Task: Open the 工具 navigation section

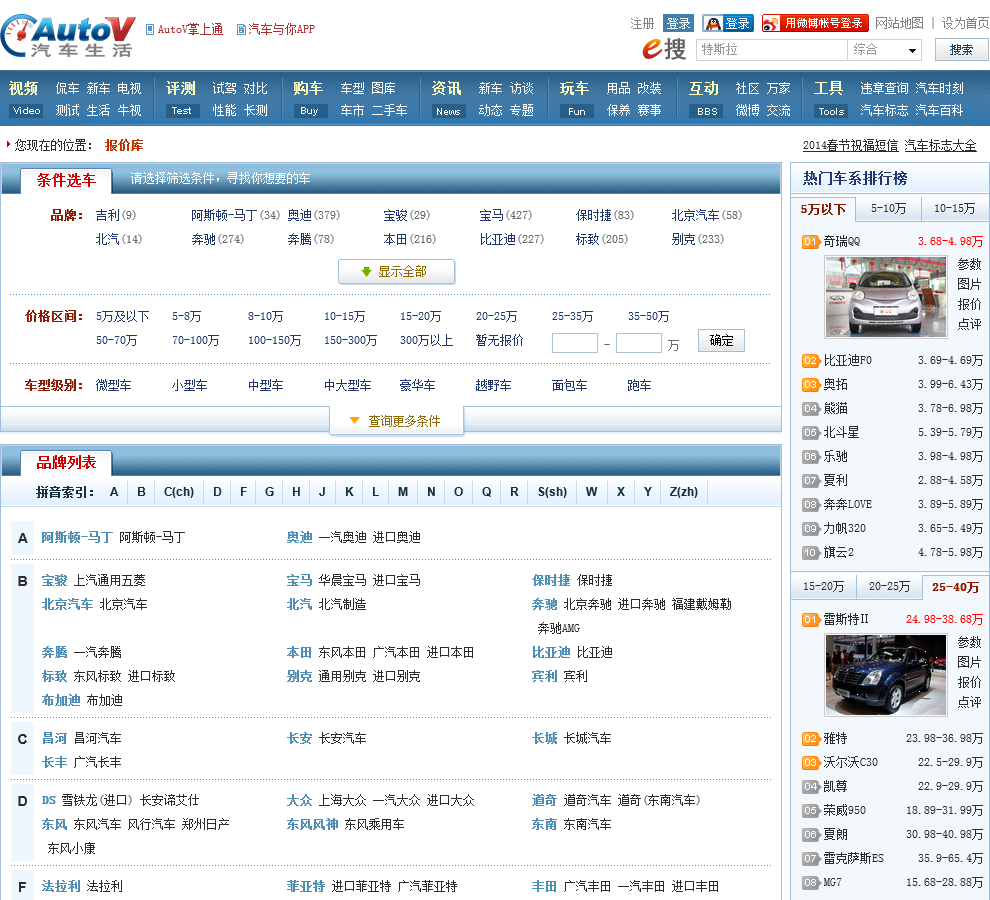Action: pos(828,88)
